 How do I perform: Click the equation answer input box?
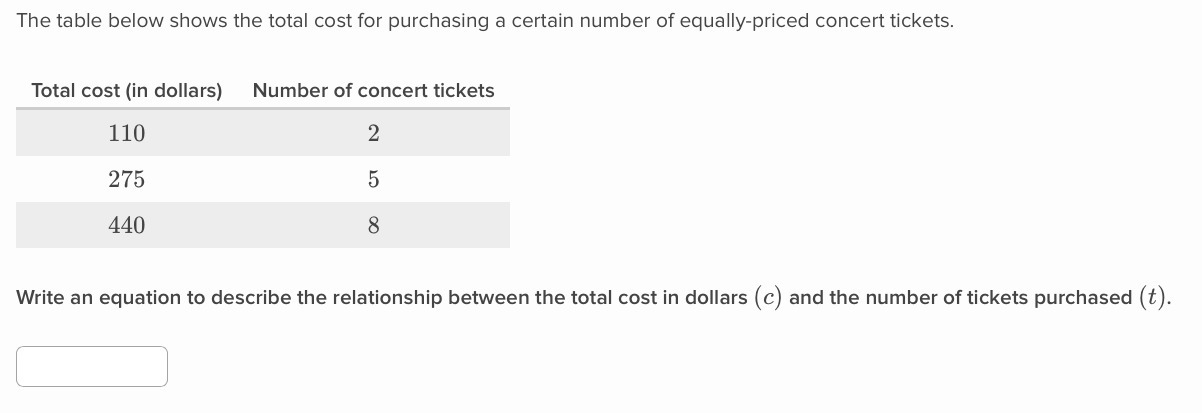point(92,366)
